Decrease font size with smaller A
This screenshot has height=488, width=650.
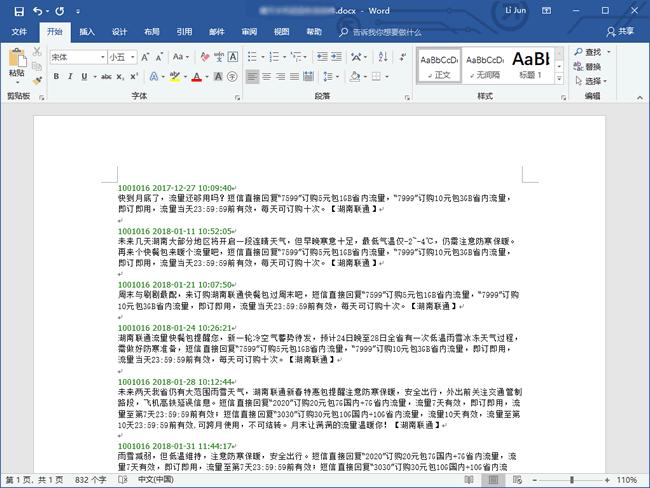159,57
